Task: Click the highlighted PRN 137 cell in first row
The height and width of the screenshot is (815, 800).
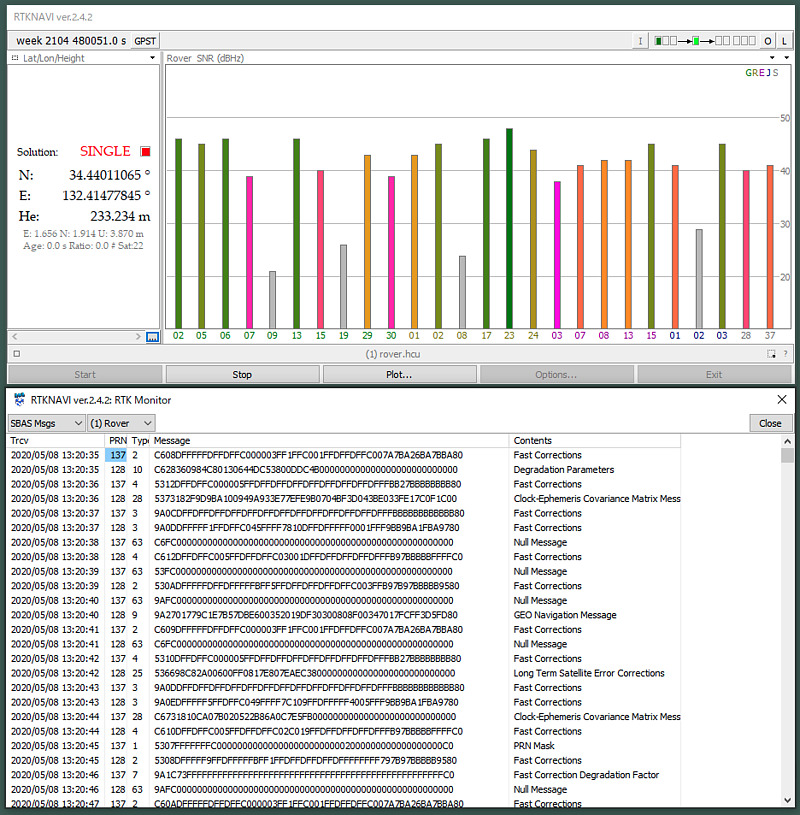Action: 116,455
